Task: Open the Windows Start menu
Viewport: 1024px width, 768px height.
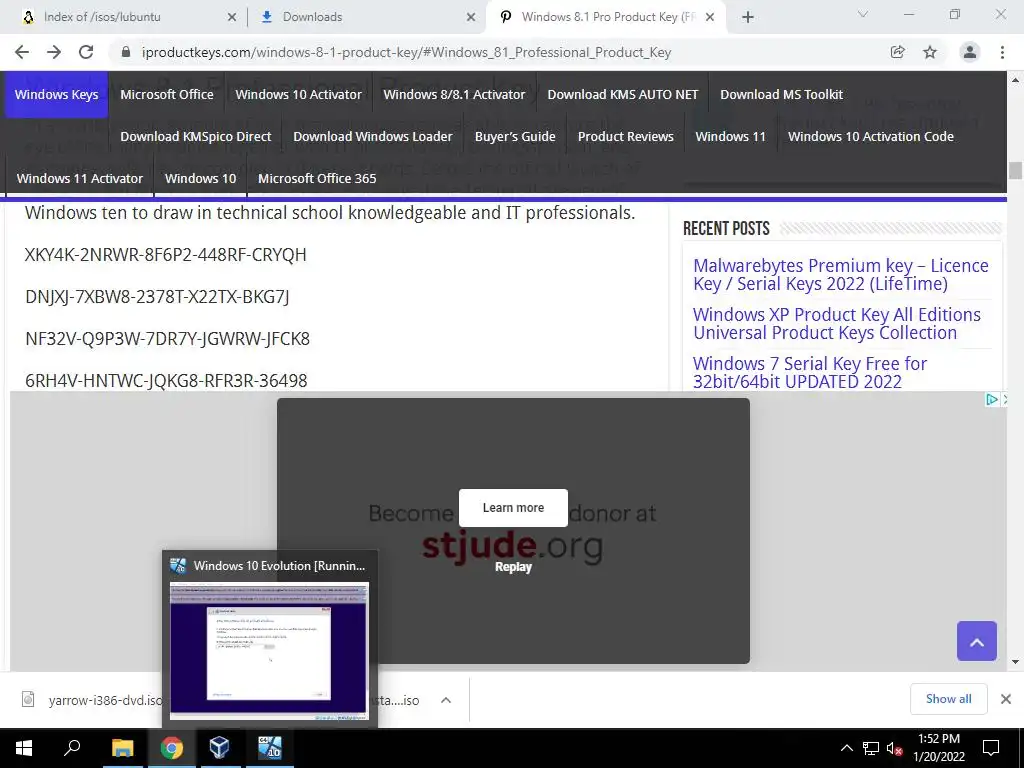Action: [x=24, y=748]
